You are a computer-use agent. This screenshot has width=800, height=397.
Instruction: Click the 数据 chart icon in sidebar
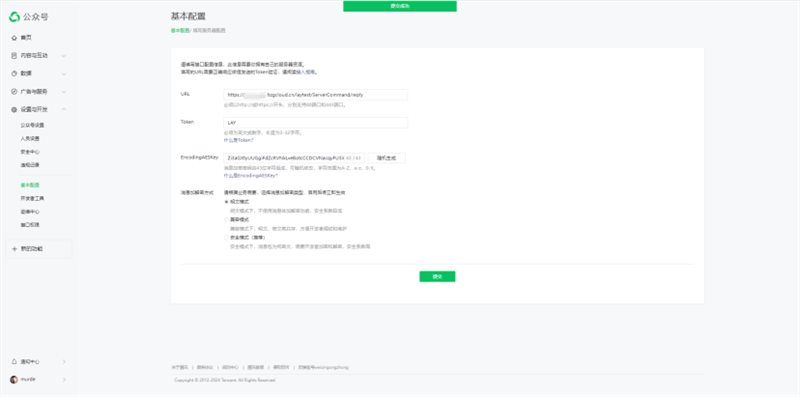coord(14,73)
